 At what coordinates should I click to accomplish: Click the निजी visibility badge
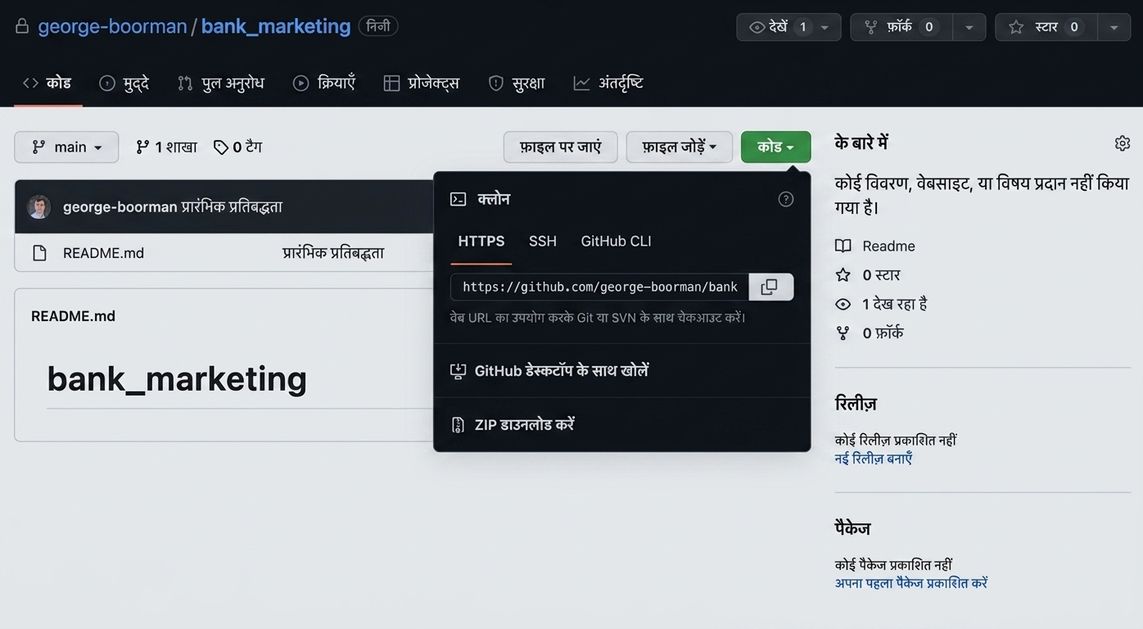(378, 26)
